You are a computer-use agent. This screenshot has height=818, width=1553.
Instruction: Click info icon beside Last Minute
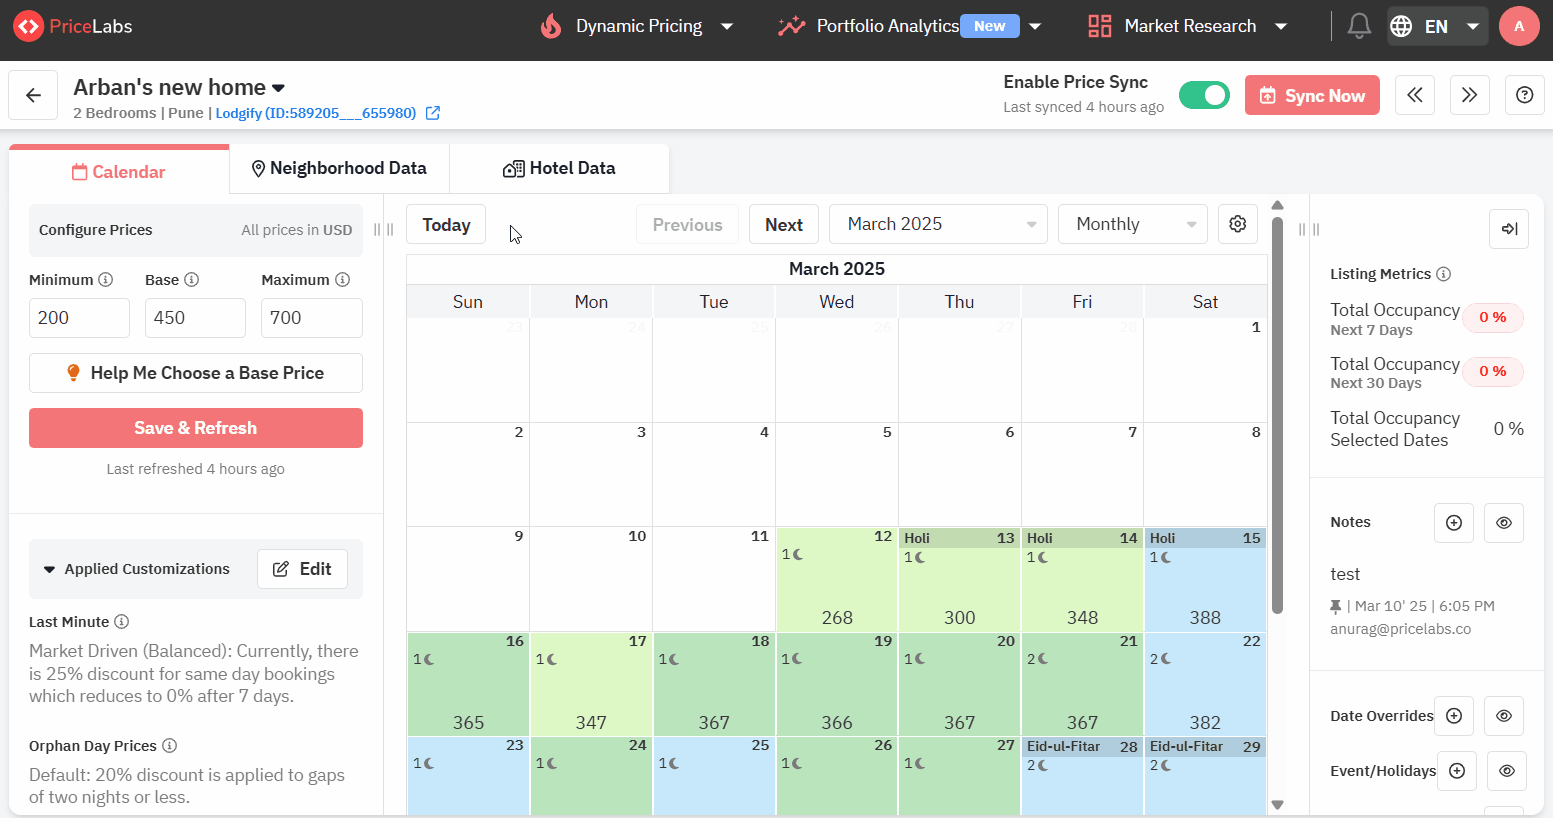(x=121, y=622)
